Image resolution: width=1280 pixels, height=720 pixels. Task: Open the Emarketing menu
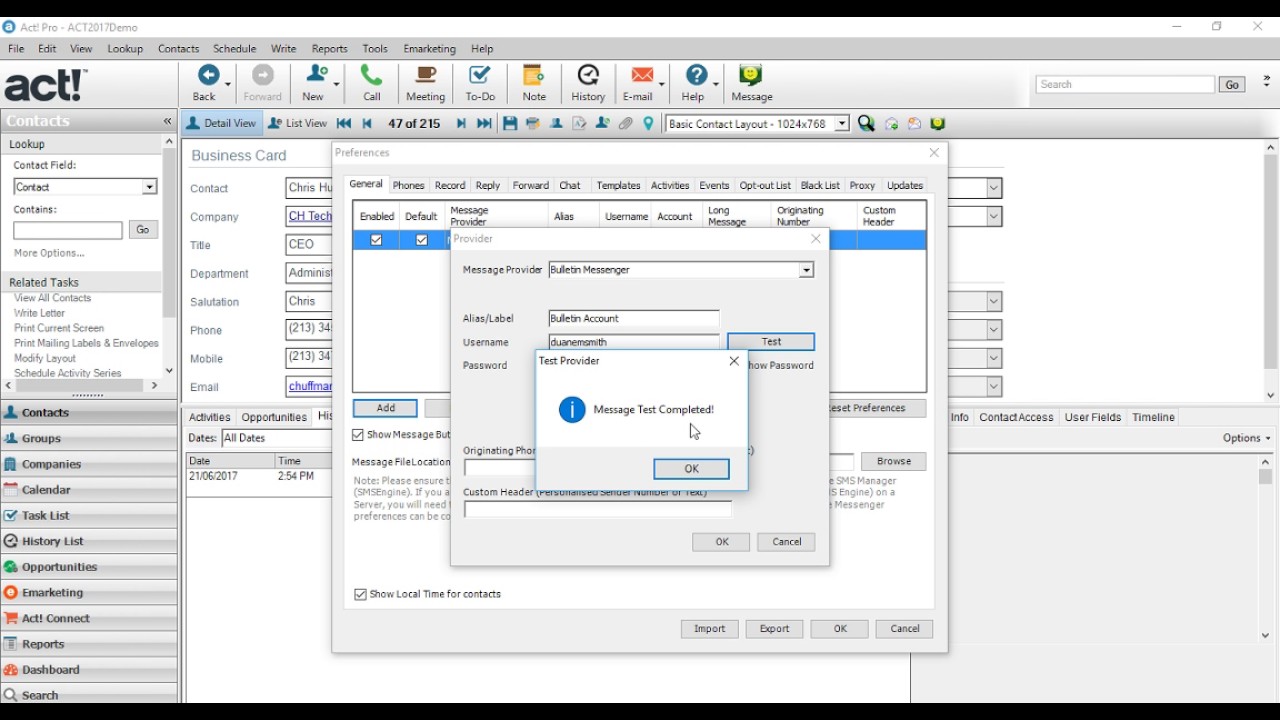pos(429,48)
